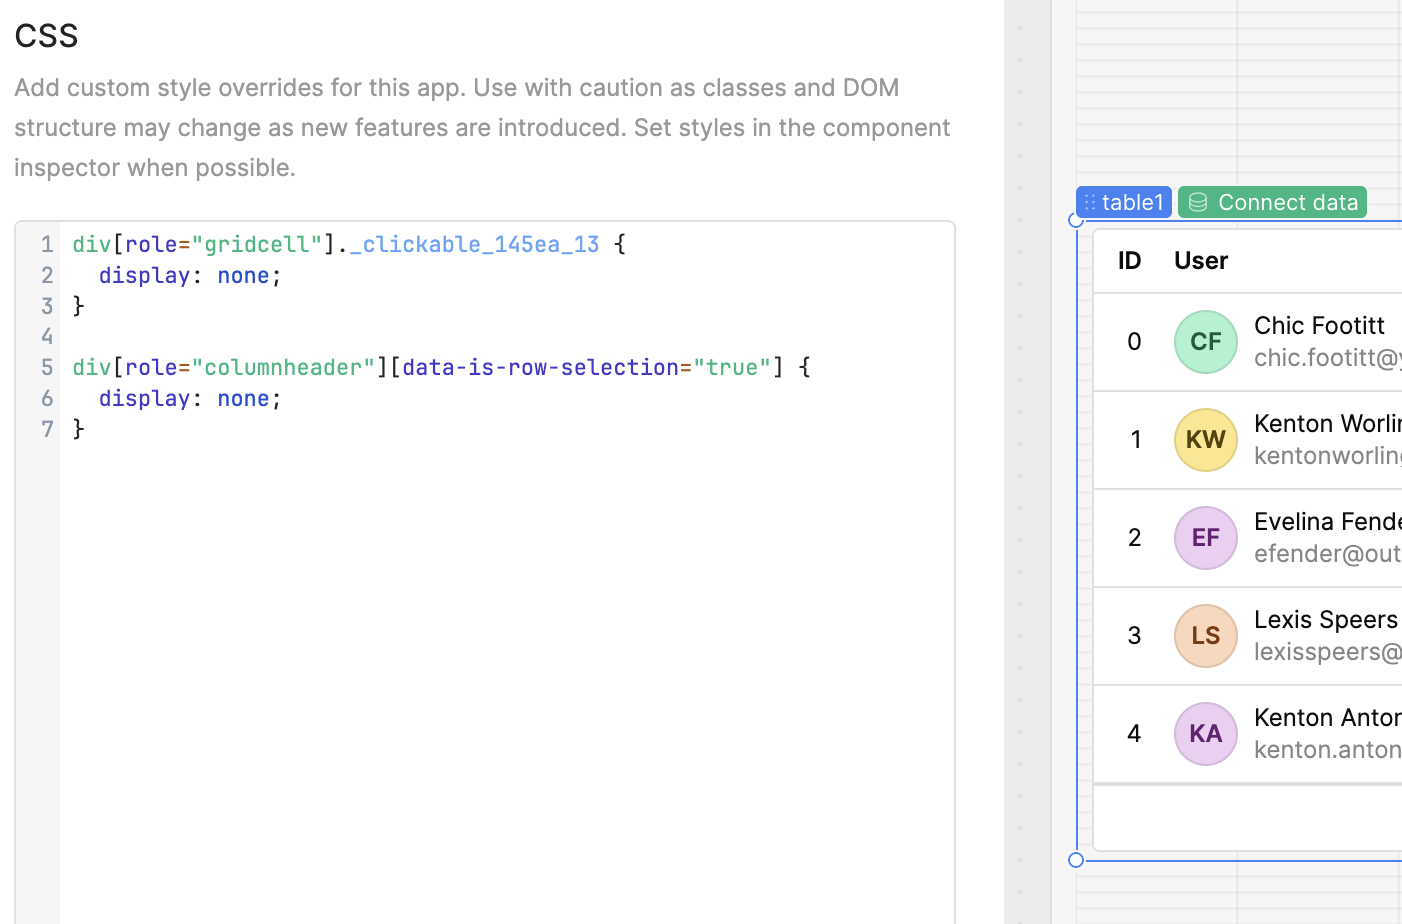Click the KA avatar icon

click(1205, 734)
